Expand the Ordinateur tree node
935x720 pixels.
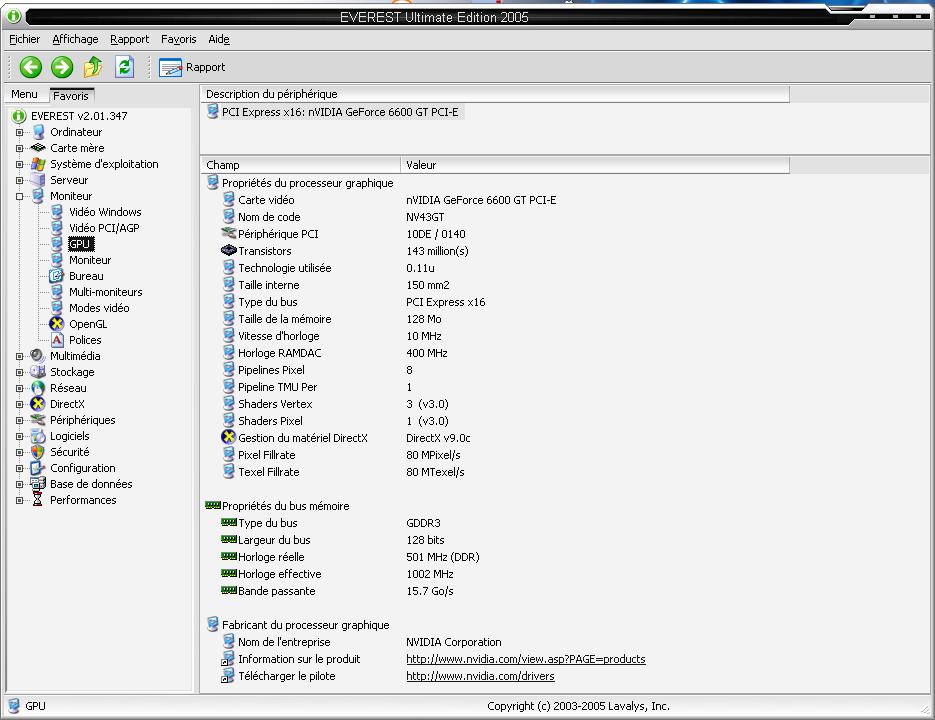point(20,132)
